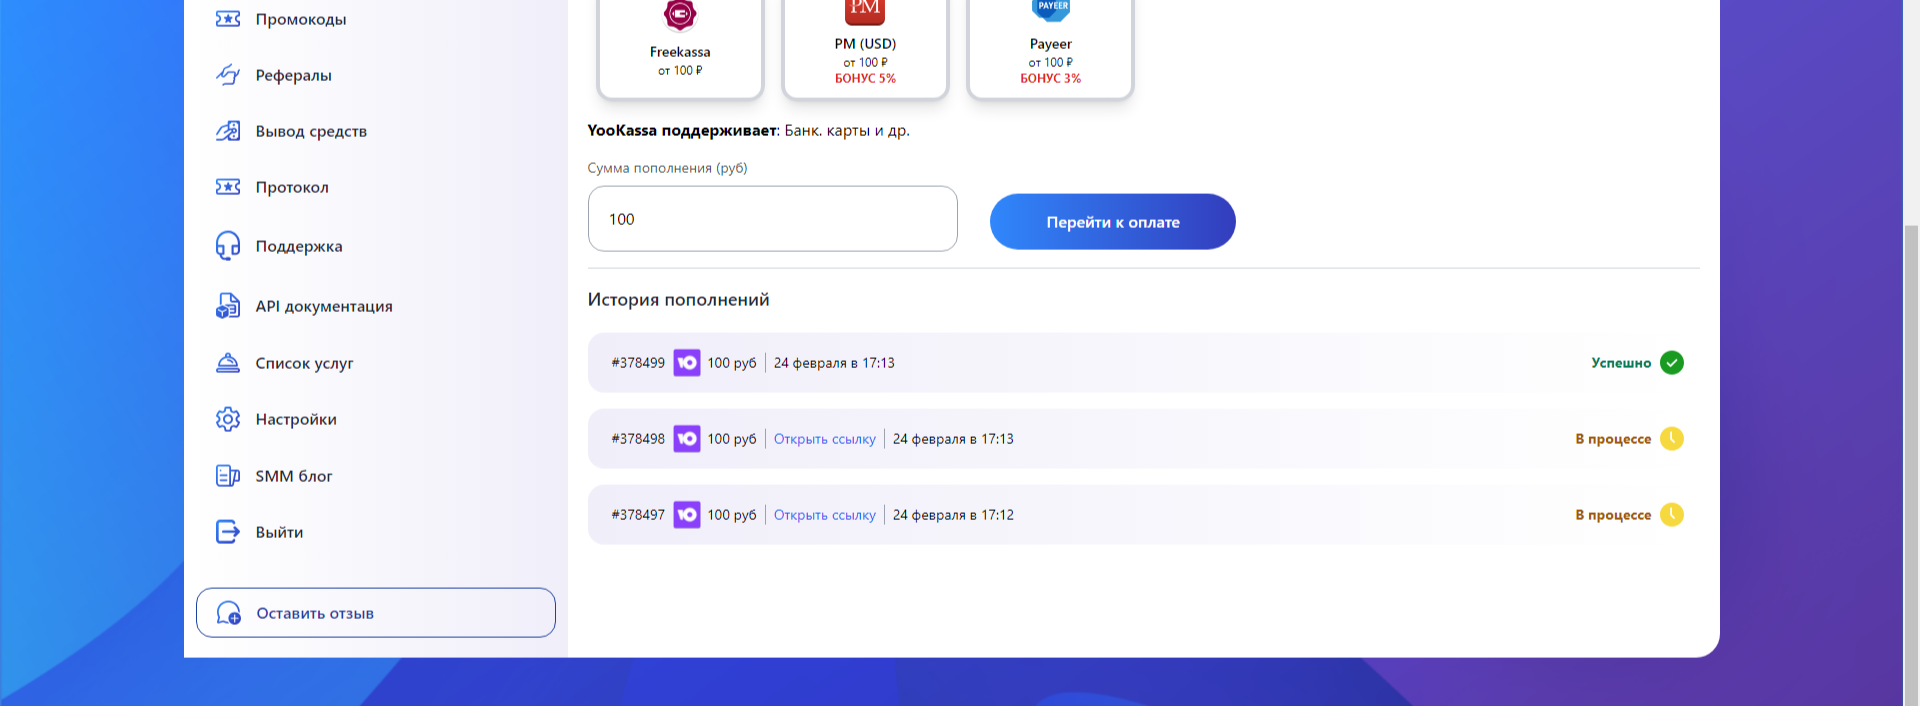Click yellow clock icon for #378497
The image size is (1920, 706).
pyautogui.click(x=1672, y=515)
